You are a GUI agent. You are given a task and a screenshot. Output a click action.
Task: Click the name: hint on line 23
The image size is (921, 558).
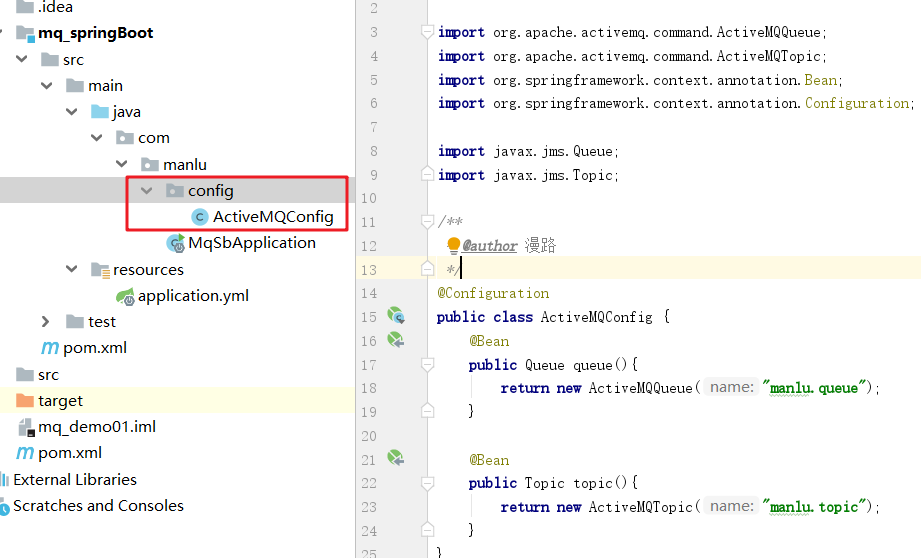coord(731,506)
